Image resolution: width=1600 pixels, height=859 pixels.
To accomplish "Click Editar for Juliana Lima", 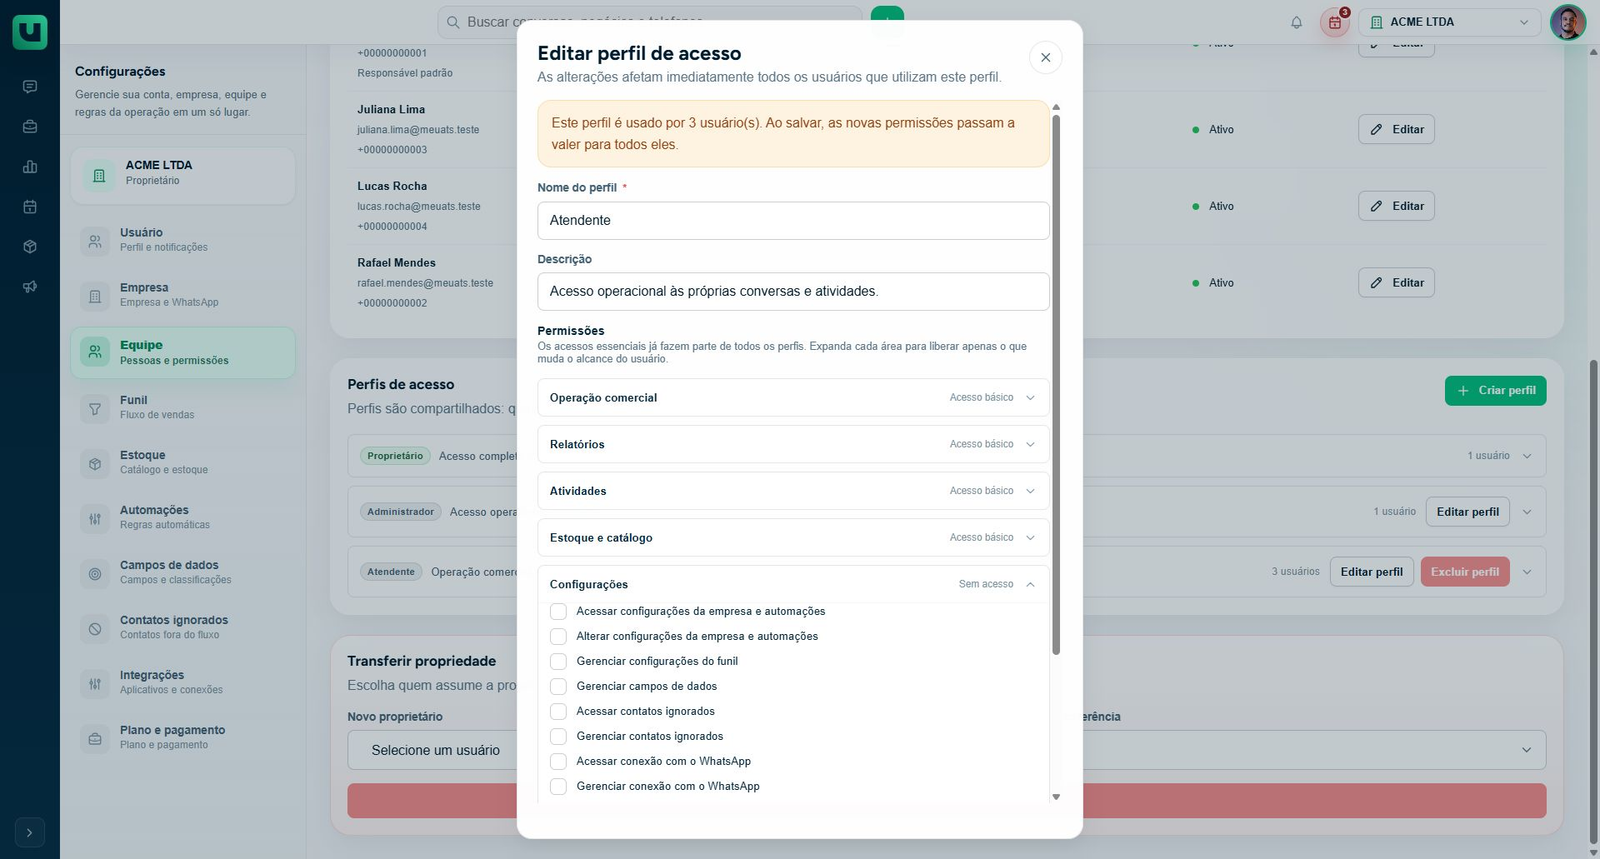I will (x=1396, y=129).
